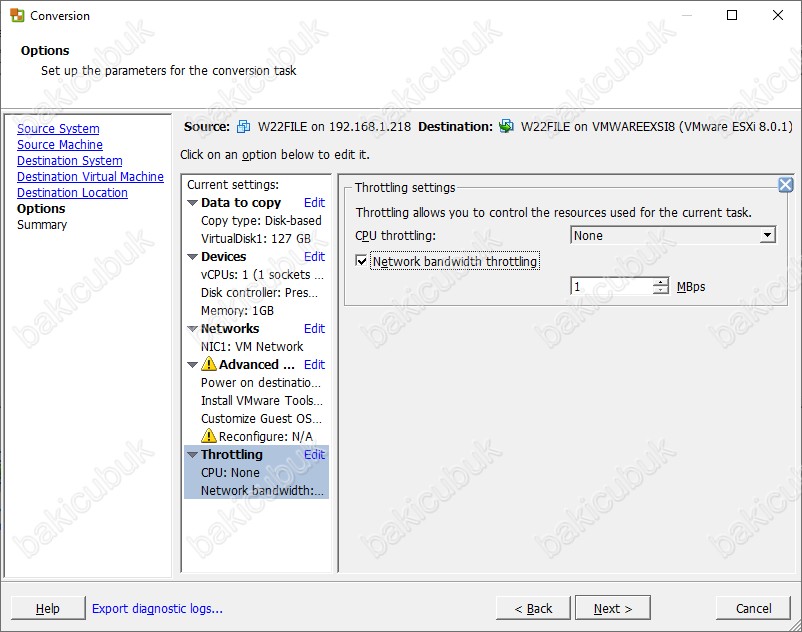This screenshot has width=802, height=632.
Task: Collapse the Throttling section
Action: [x=192, y=455]
